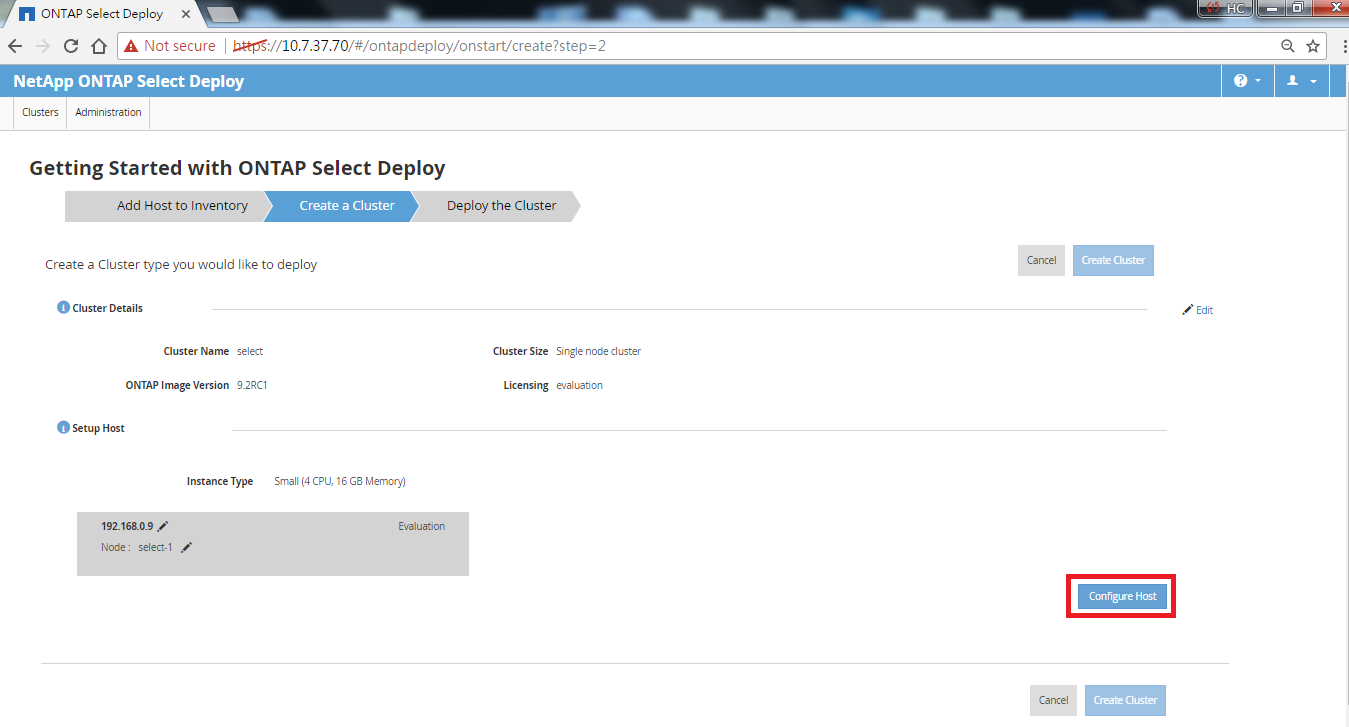Screen dimensions: 1349x727
Task: Bookmark this page with the star icon
Action: point(1313,46)
